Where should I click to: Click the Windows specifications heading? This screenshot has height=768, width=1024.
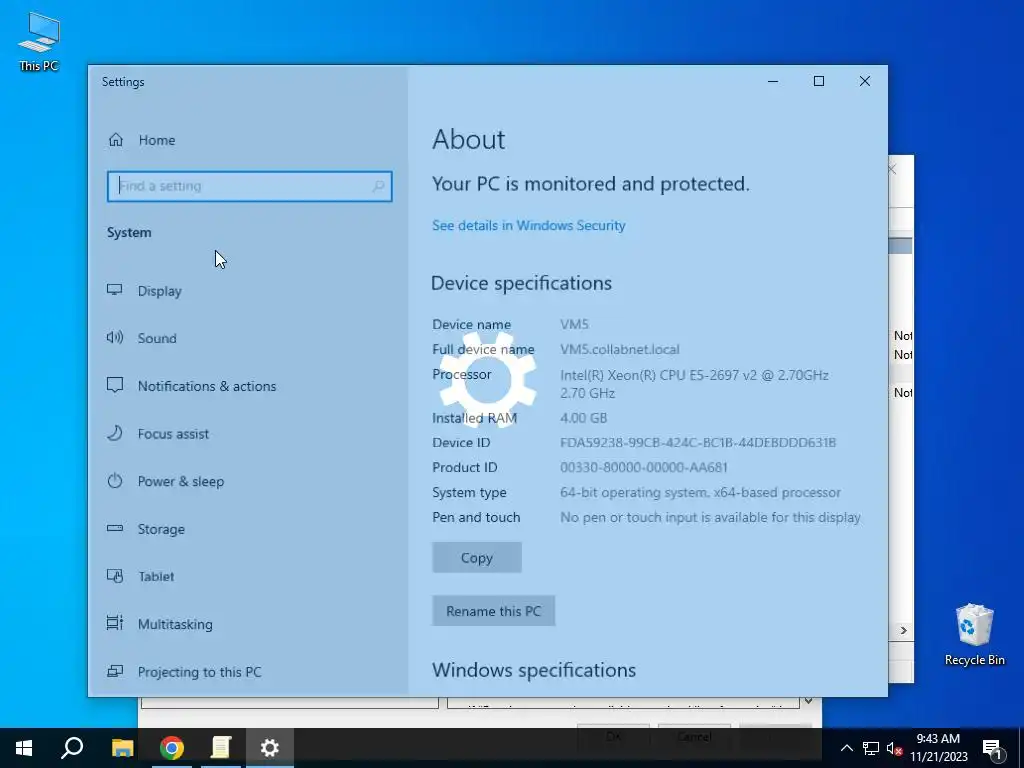[534, 670]
